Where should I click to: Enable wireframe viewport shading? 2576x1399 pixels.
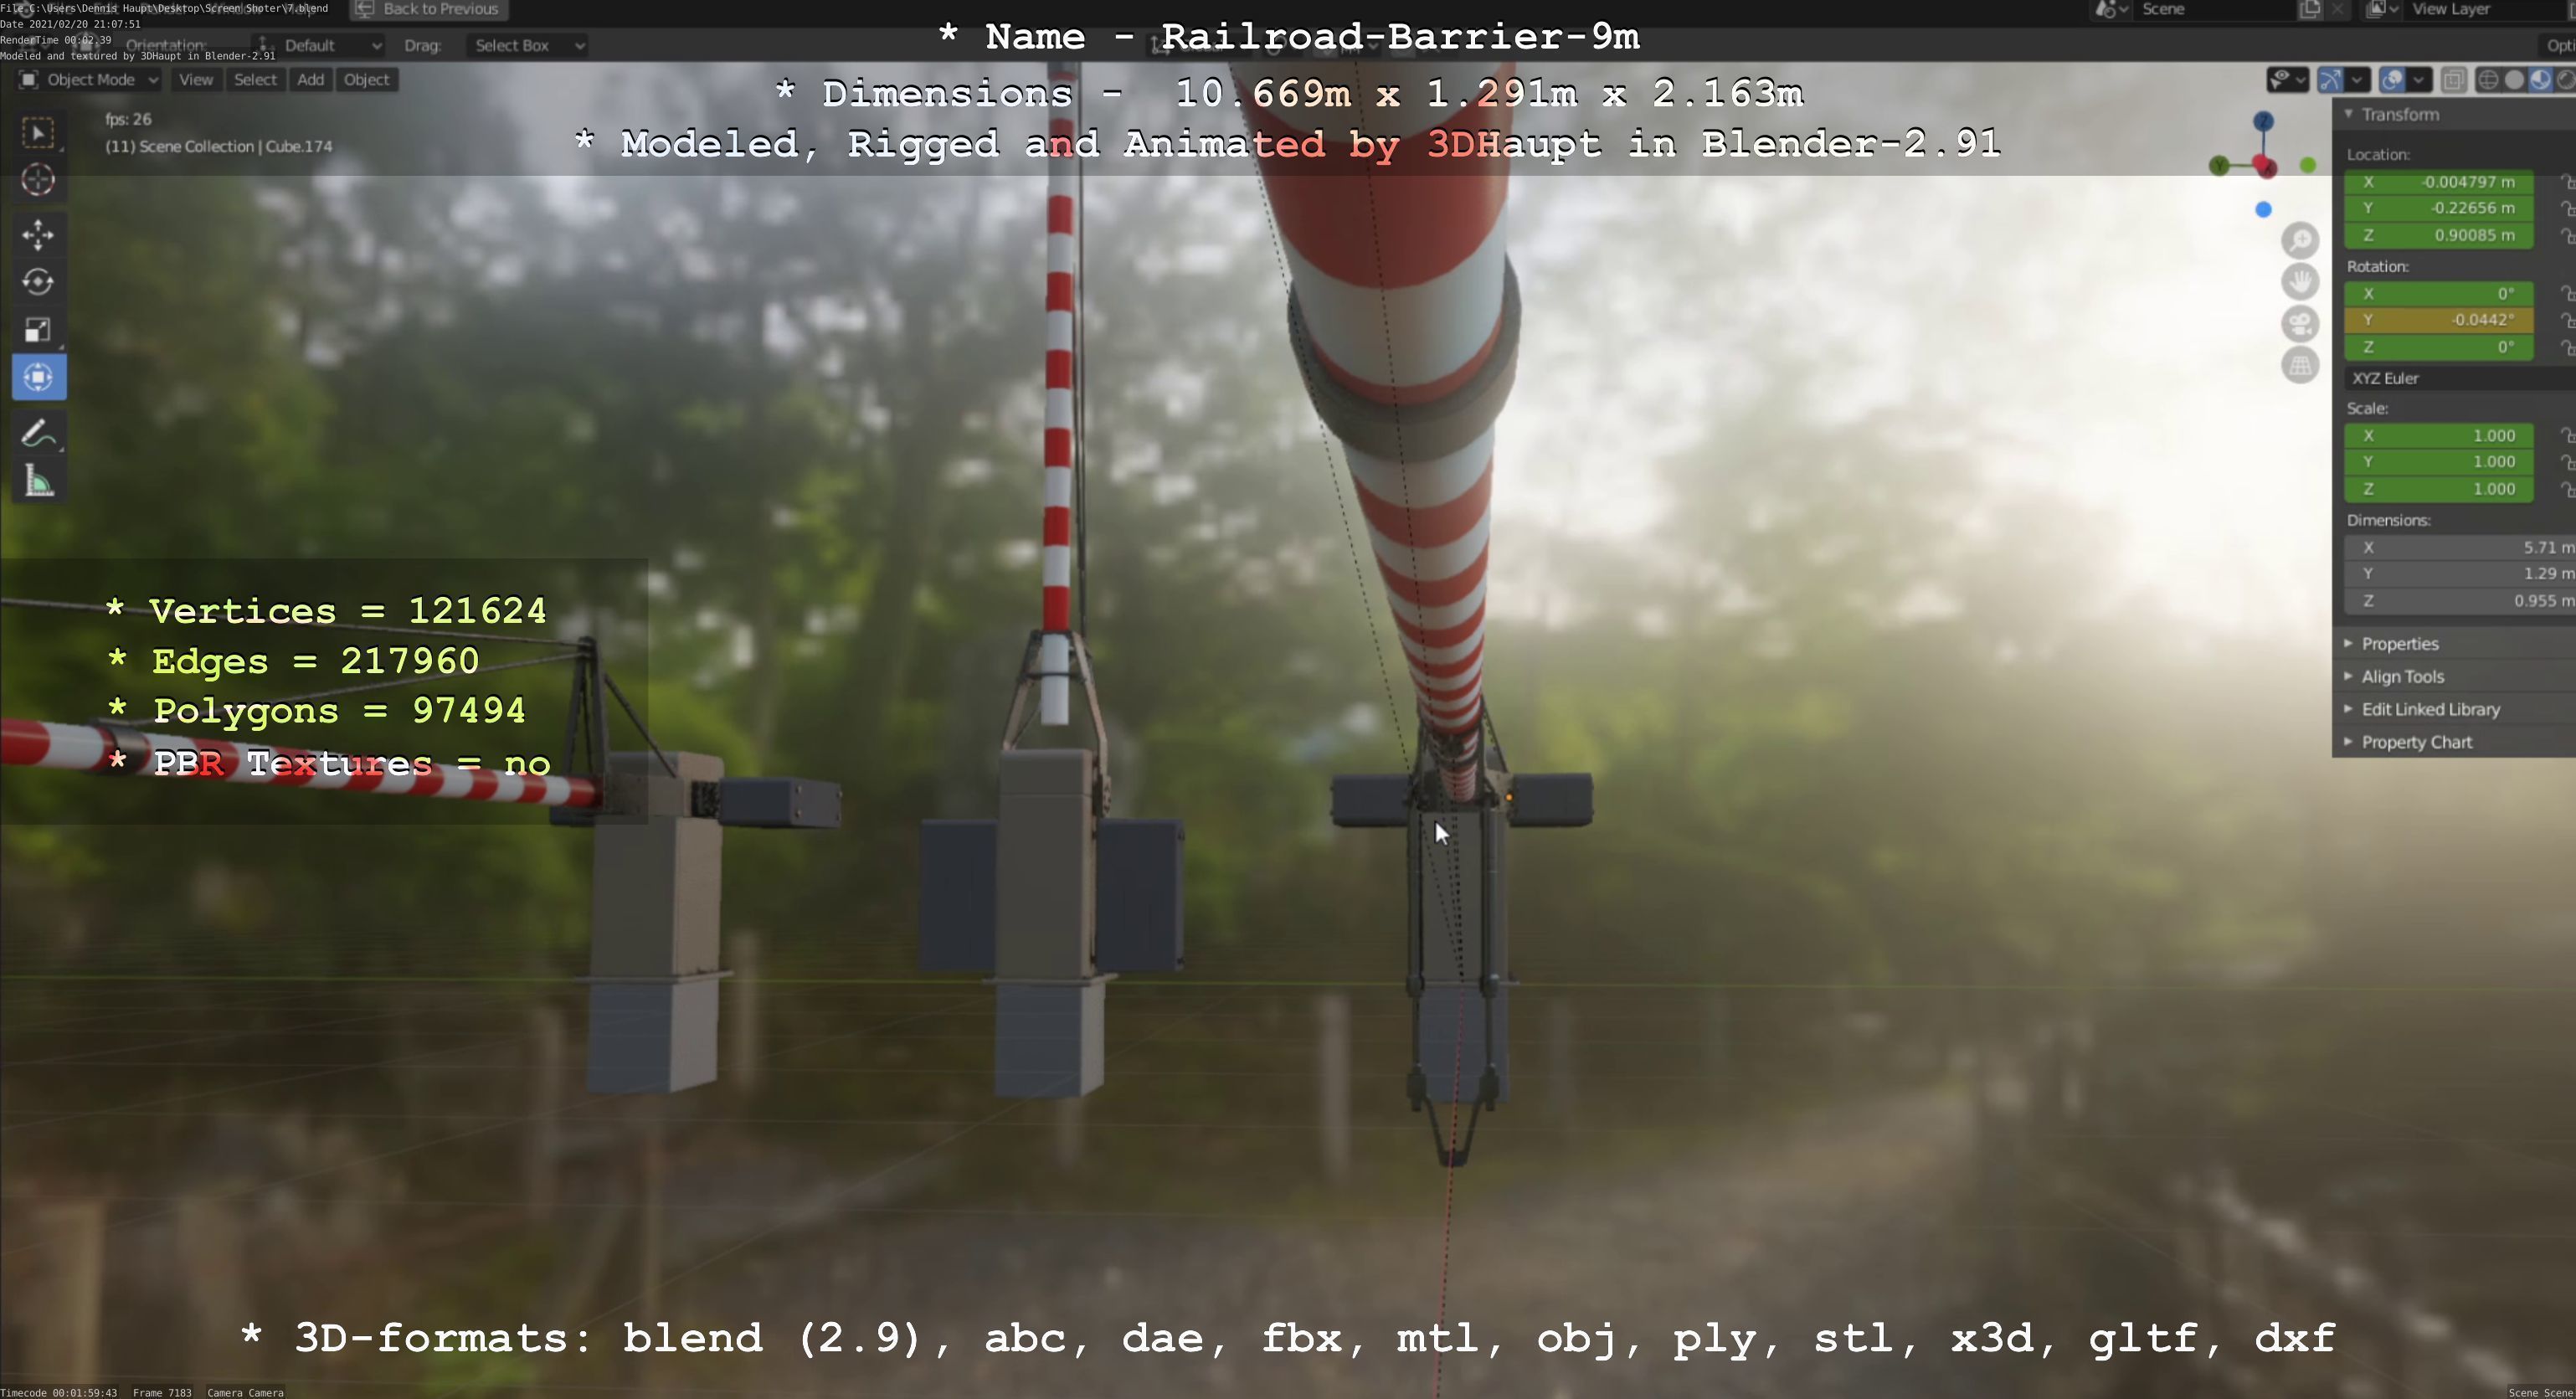coord(2489,80)
